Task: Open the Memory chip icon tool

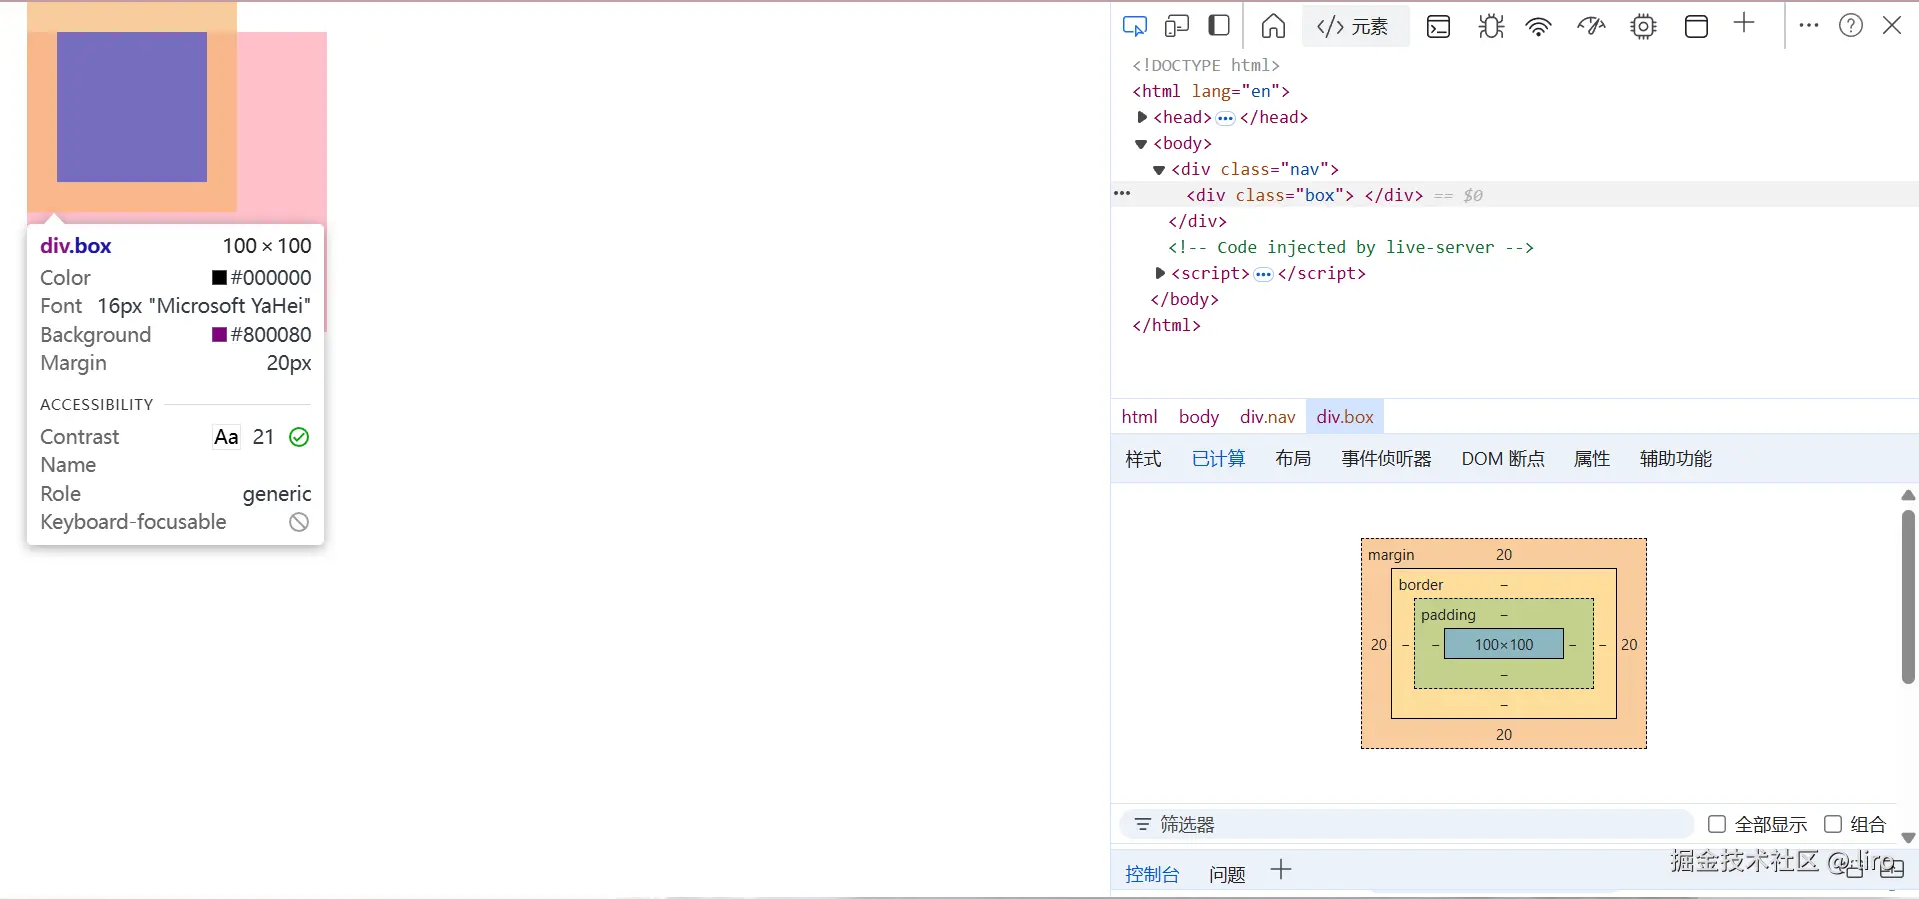Action: (1644, 26)
